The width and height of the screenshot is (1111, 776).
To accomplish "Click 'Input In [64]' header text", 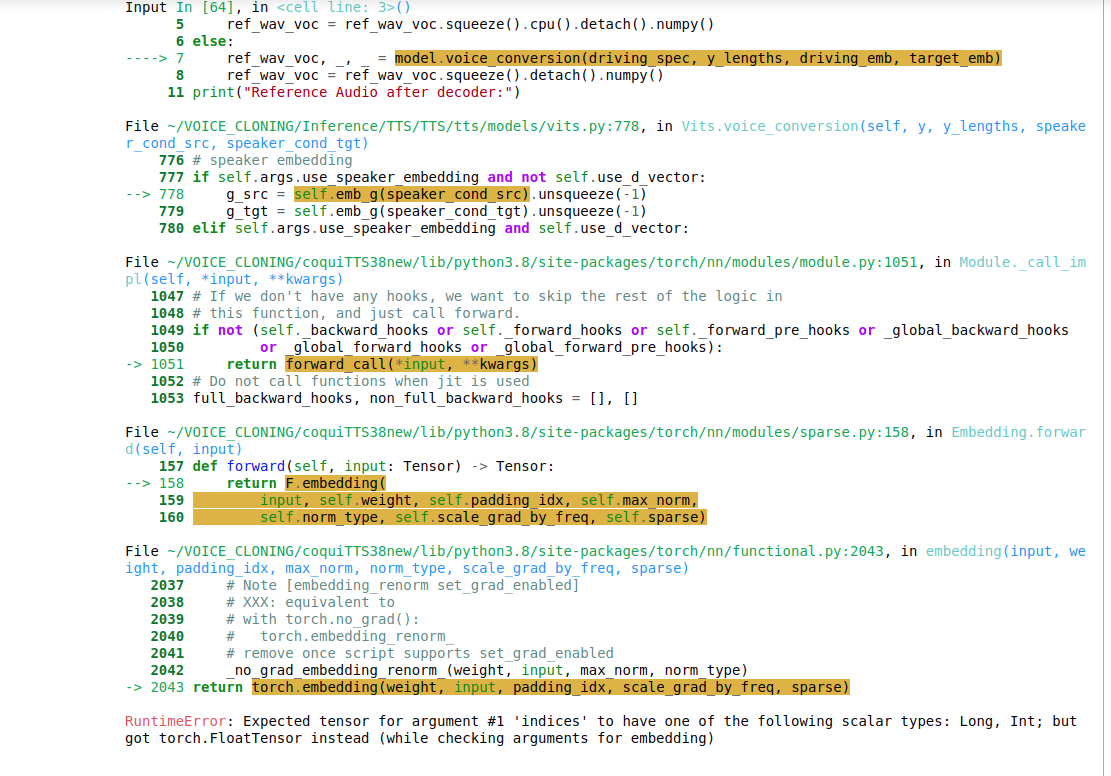I will 184,8.
